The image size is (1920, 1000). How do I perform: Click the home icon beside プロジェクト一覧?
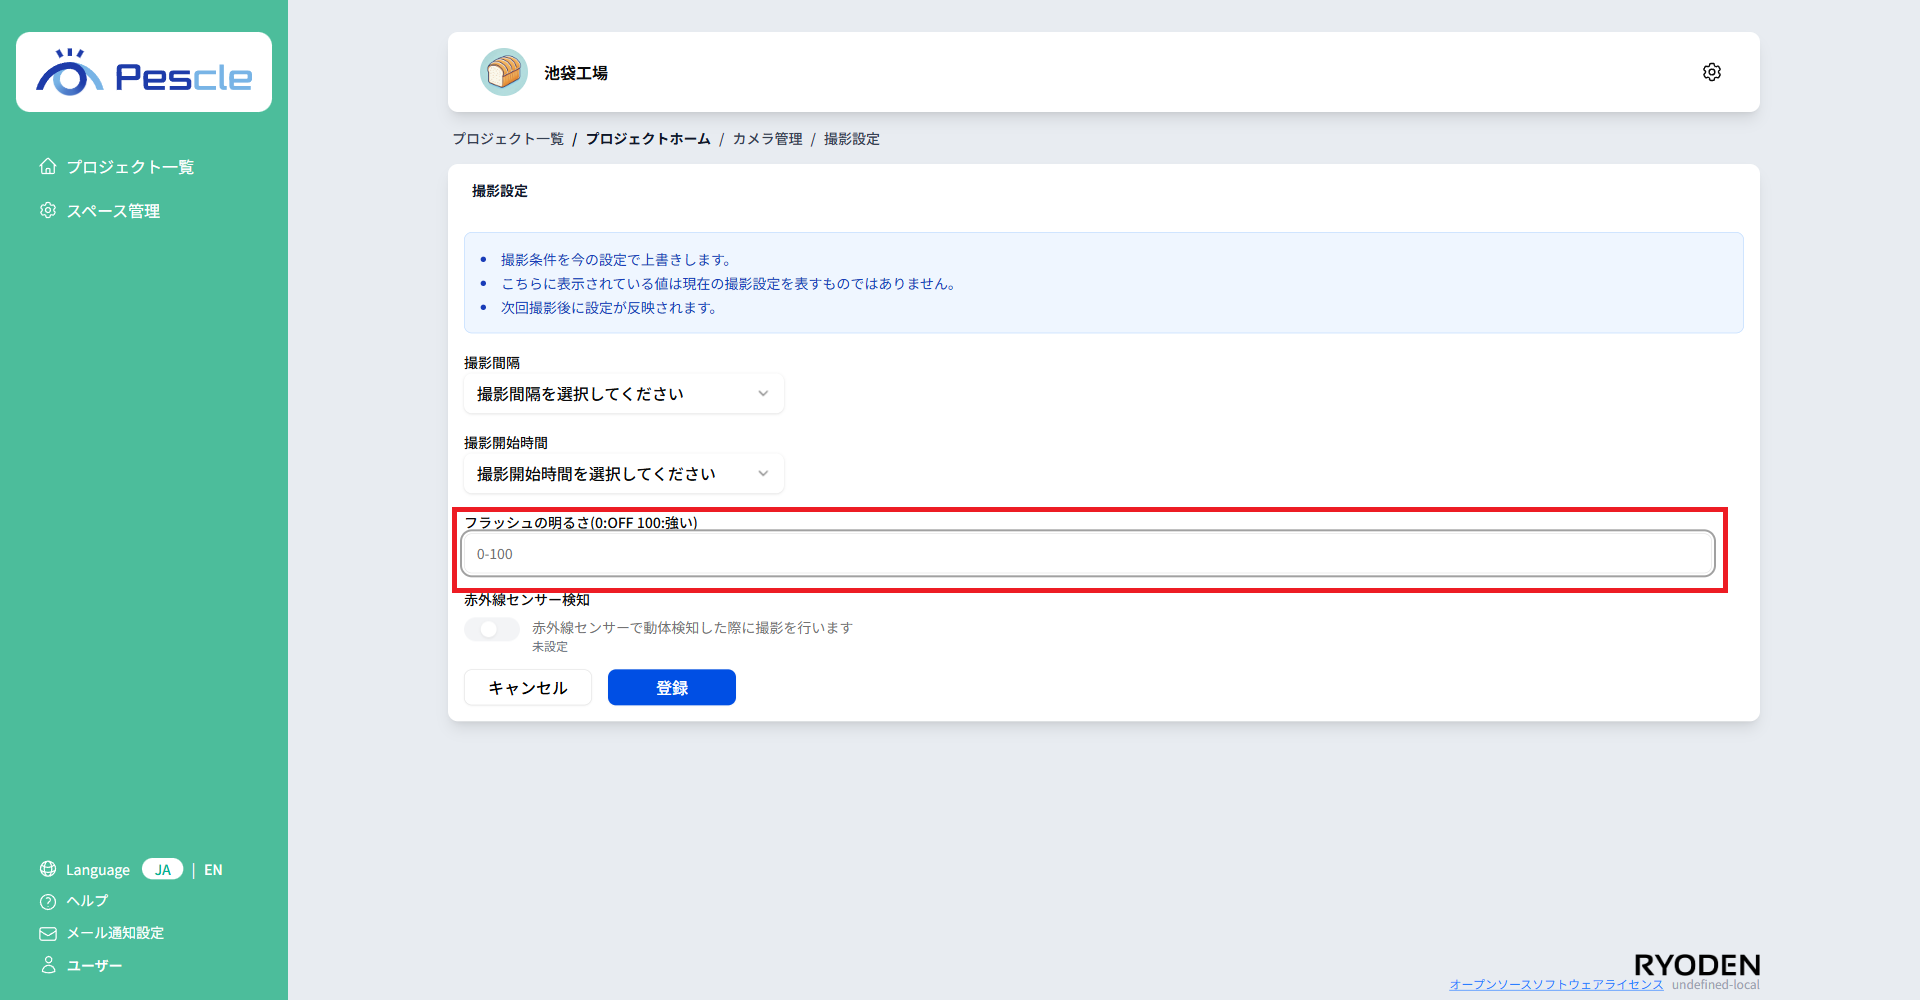coord(48,166)
